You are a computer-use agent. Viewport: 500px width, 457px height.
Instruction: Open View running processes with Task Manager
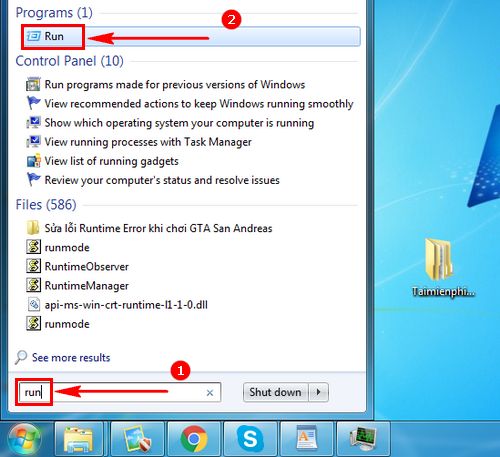pyautogui.click(x=148, y=142)
